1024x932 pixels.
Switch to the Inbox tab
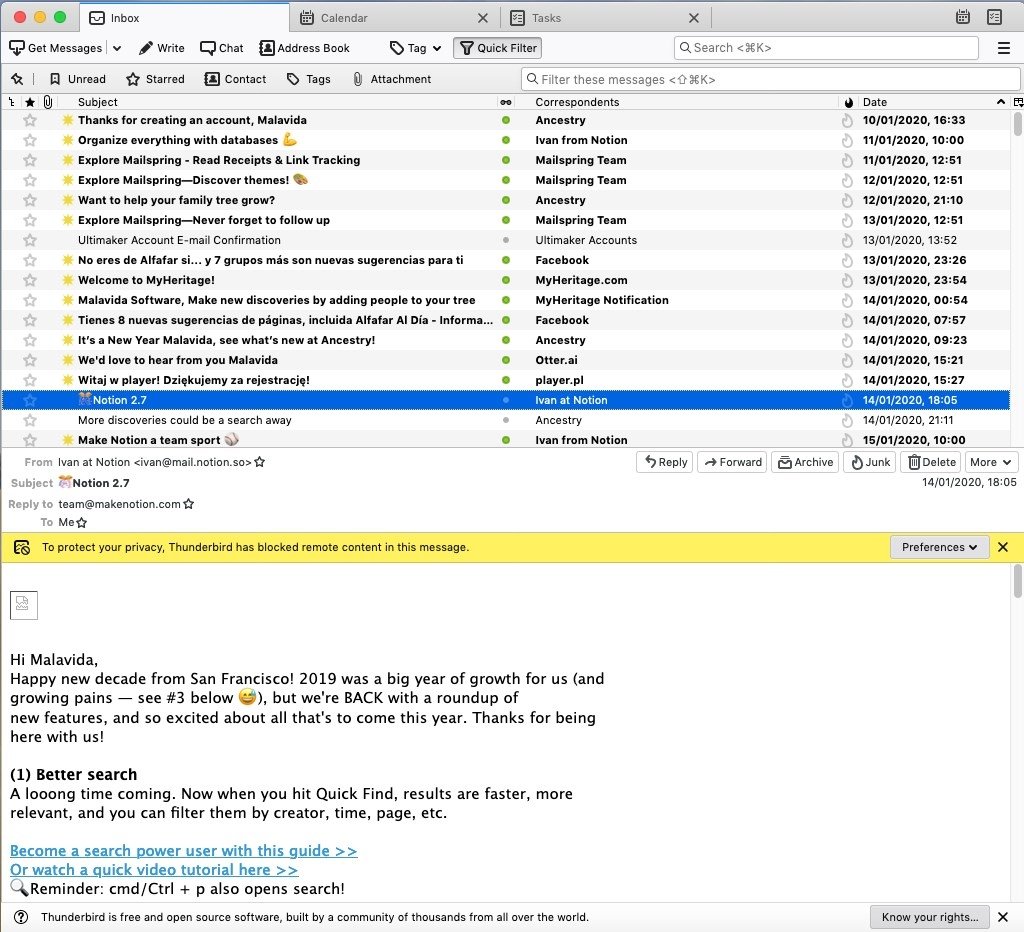point(185,18)
